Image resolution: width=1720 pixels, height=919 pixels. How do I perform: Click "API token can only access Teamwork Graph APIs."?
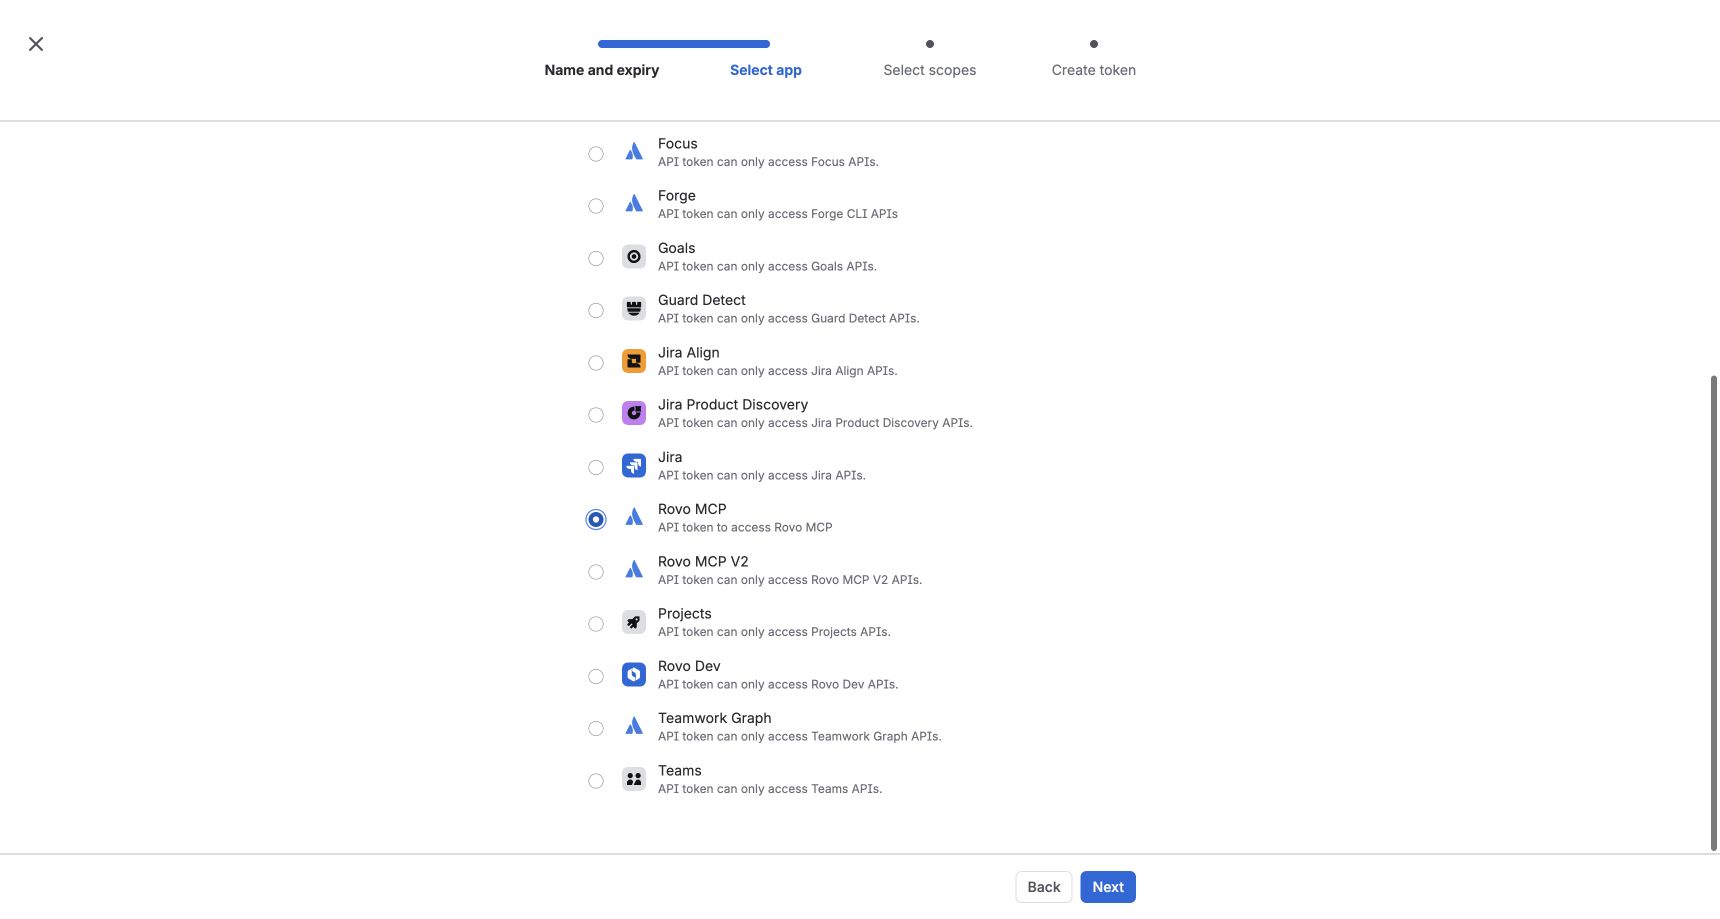[800, 737]
